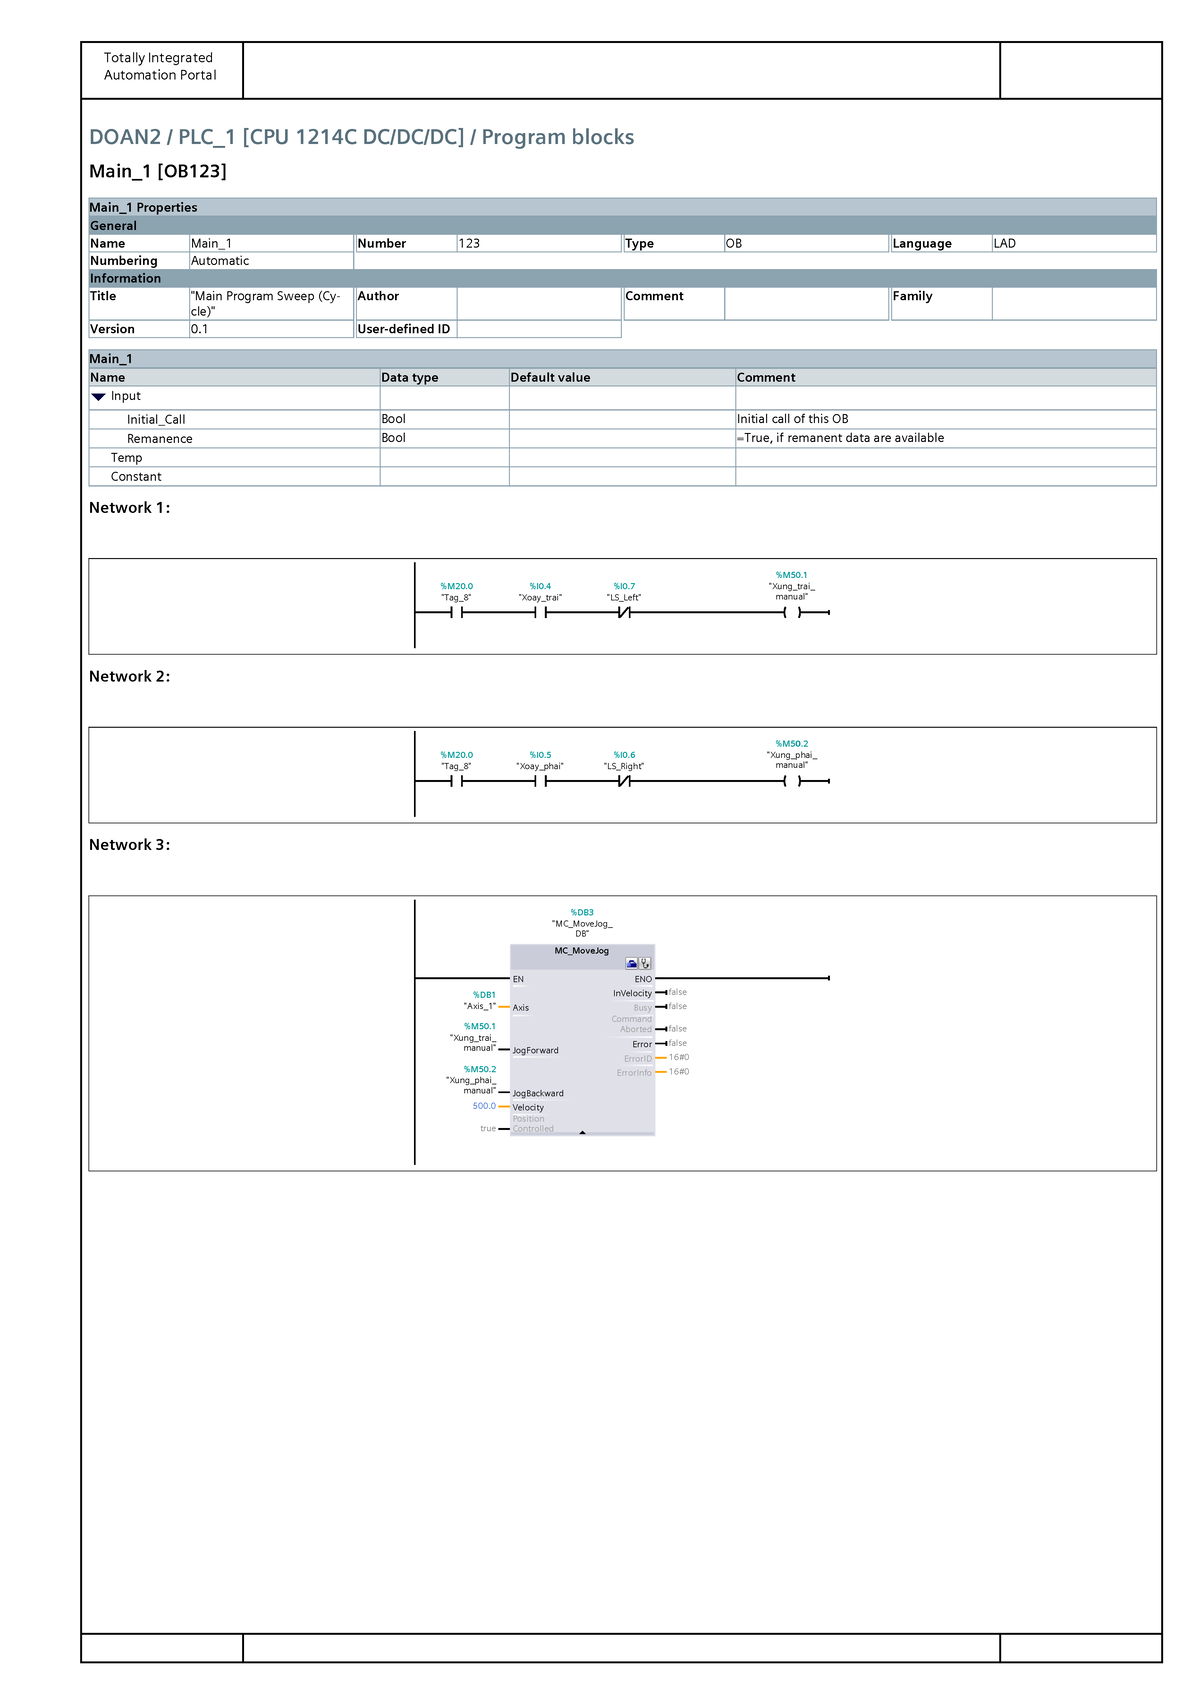Click the Type value OB cell

806,243
